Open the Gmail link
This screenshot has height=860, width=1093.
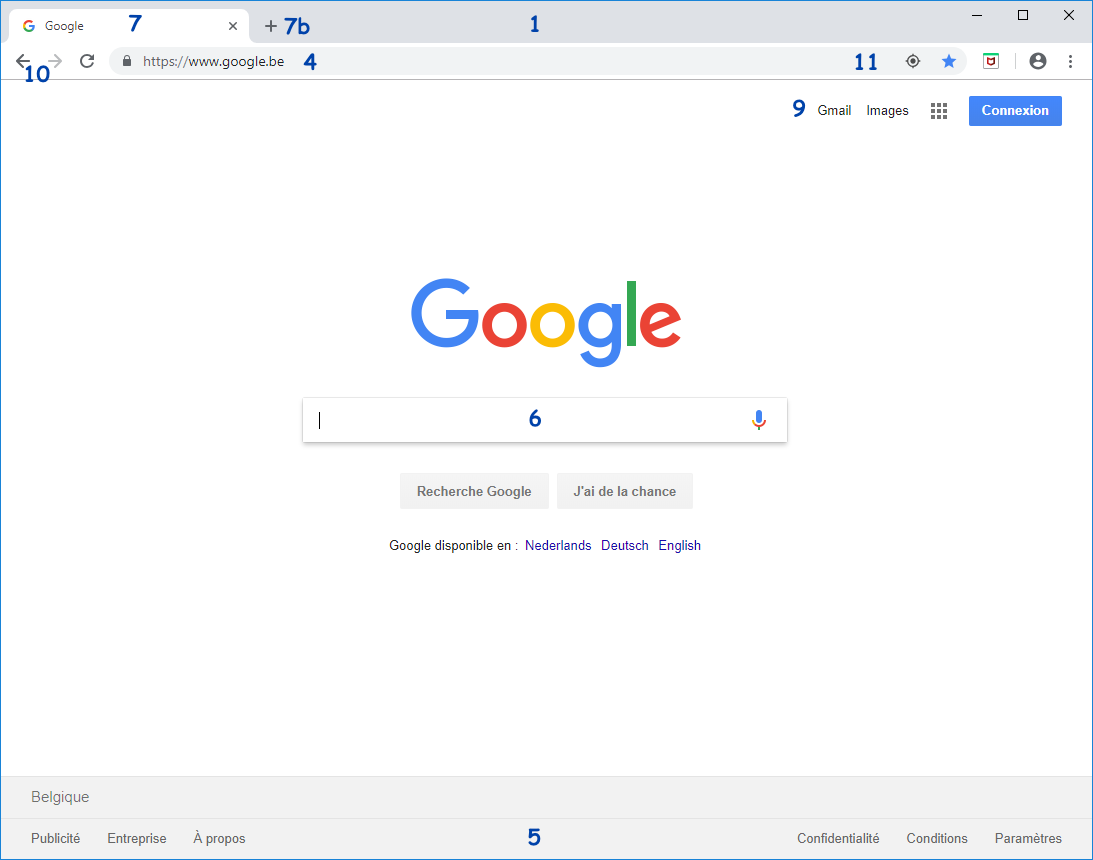(x=834, y=111)
